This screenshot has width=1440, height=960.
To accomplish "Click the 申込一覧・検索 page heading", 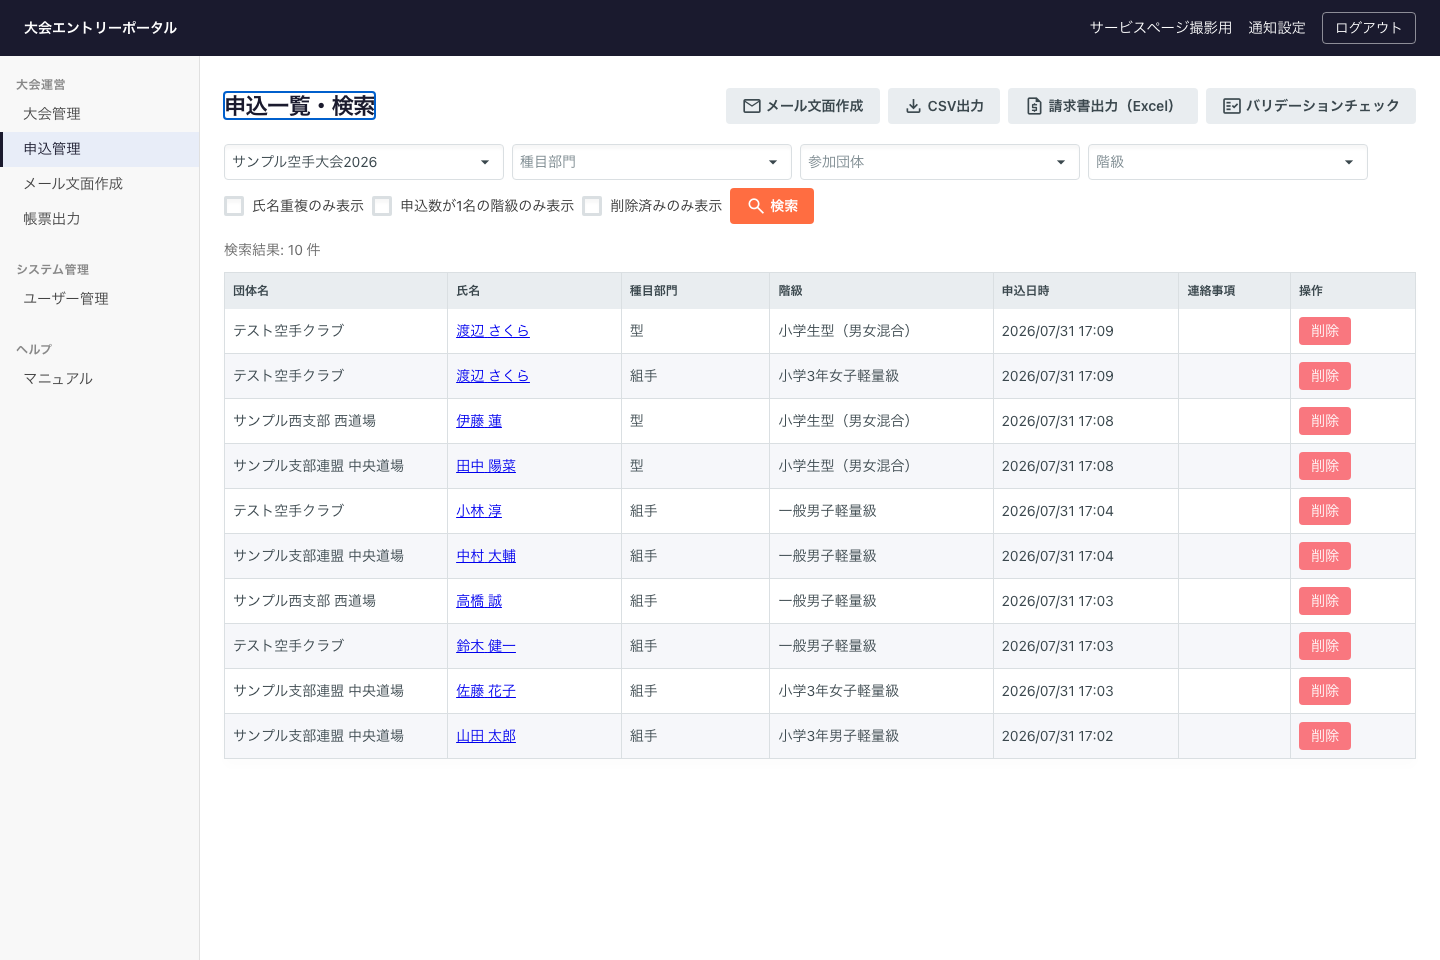I will click(300, 106).
